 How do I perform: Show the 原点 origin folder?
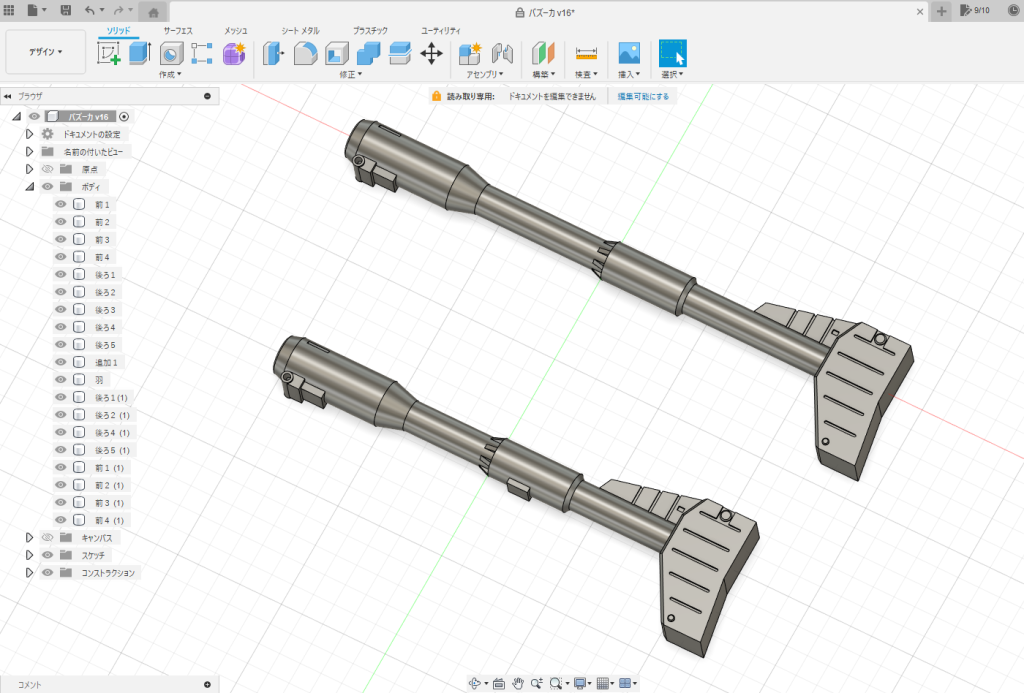tap(47, 169)
